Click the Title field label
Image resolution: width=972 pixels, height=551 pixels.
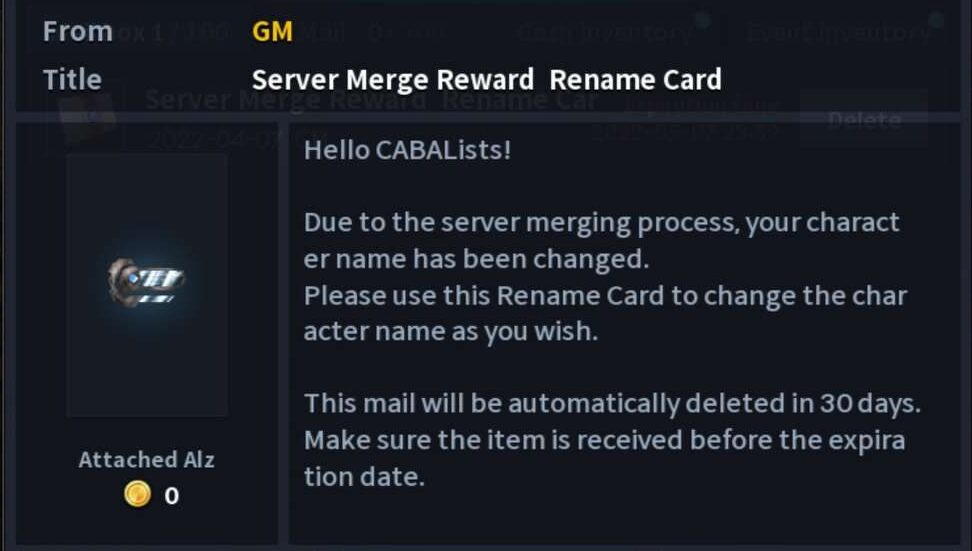coord(72,79)
